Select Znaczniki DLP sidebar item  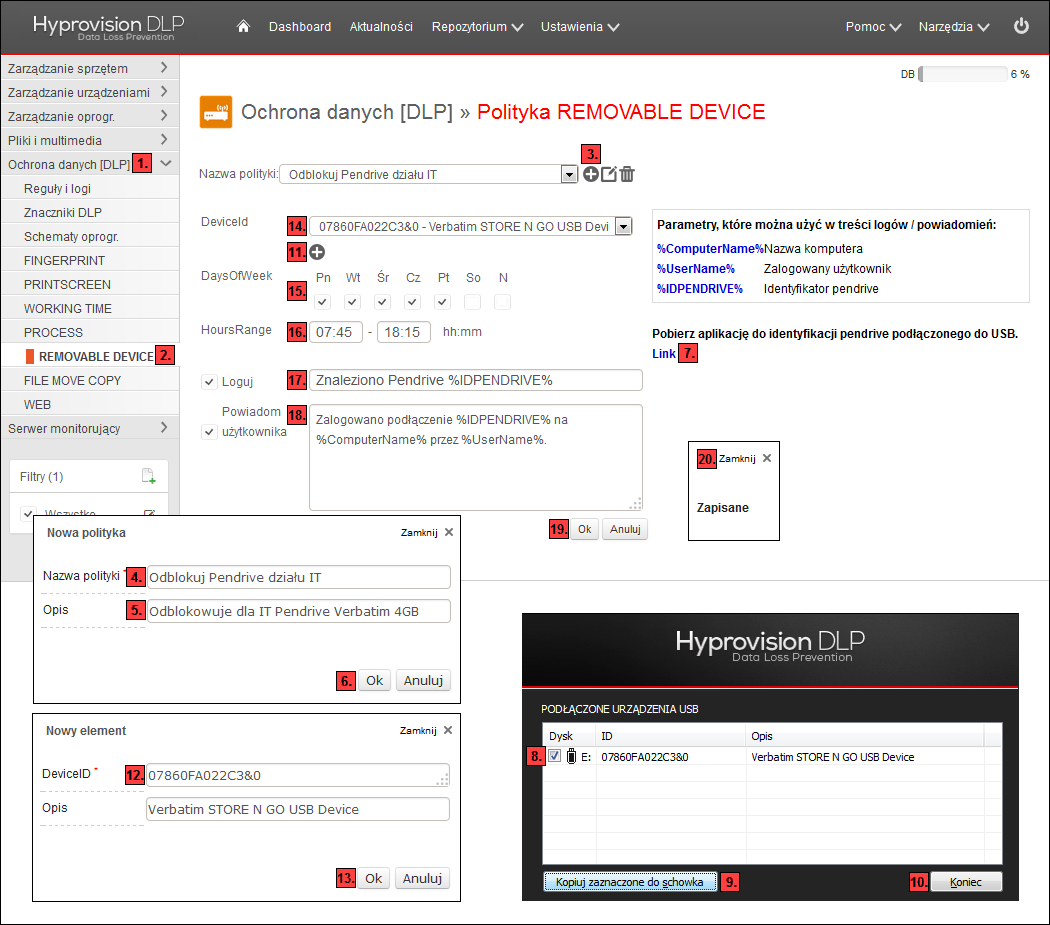[x=90, y=212]
